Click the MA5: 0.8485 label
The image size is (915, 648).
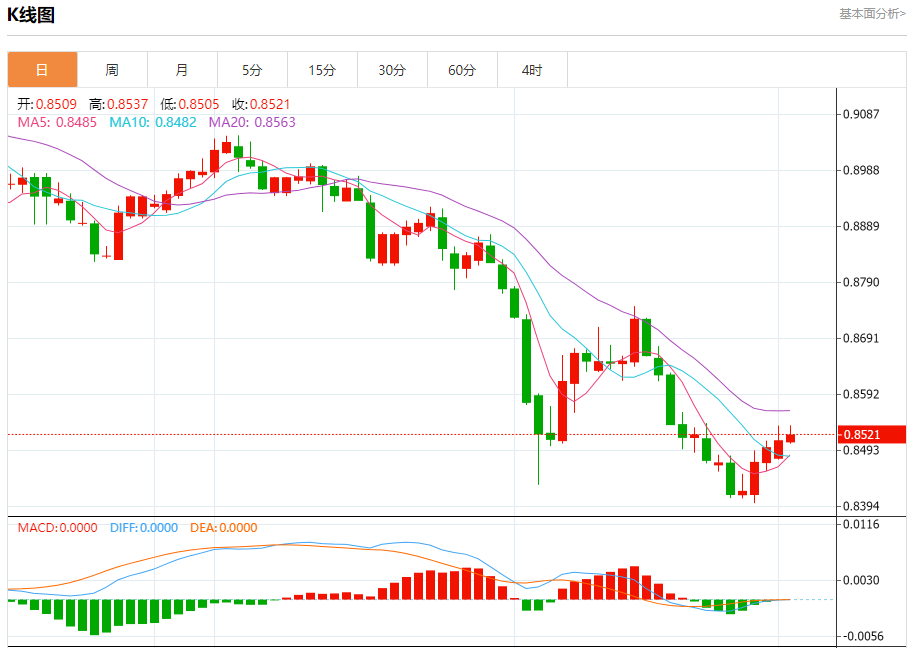(57, 122)
